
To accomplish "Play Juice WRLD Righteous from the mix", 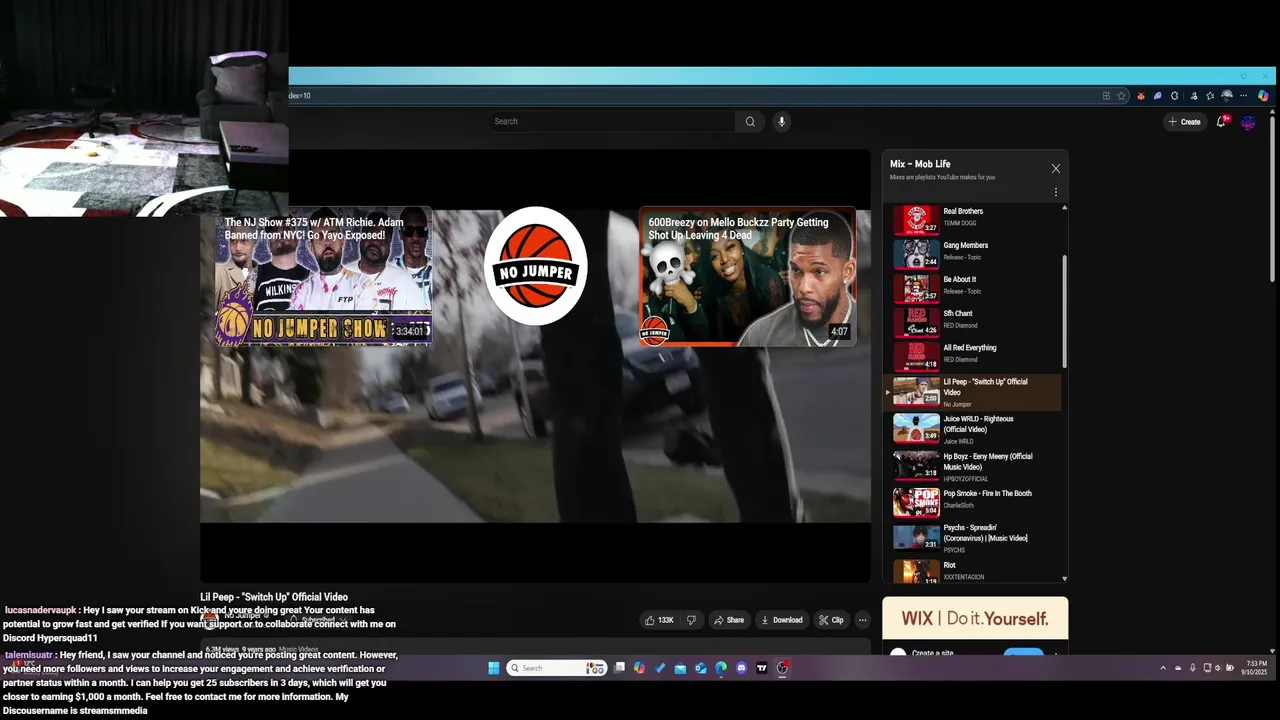I will point(974,429).
